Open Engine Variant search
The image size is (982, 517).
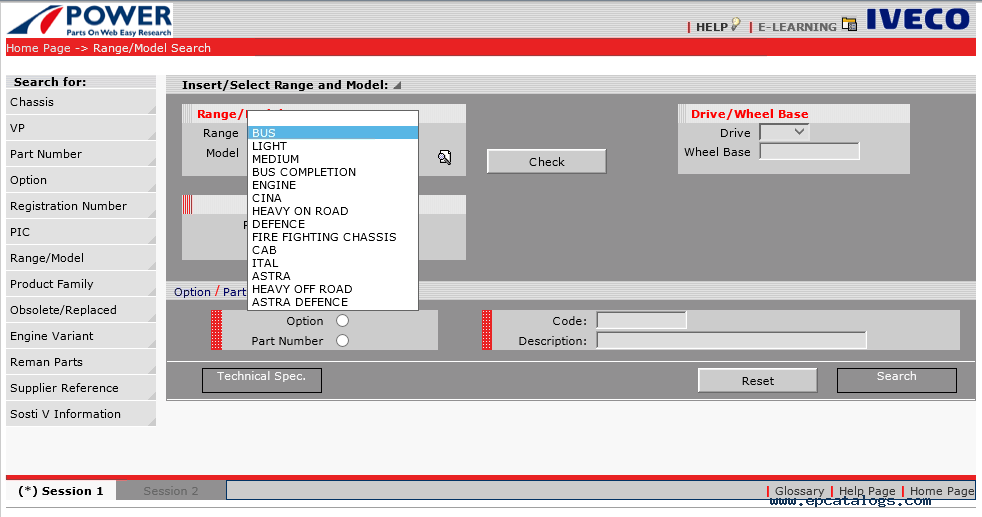(x=81, y=335)
